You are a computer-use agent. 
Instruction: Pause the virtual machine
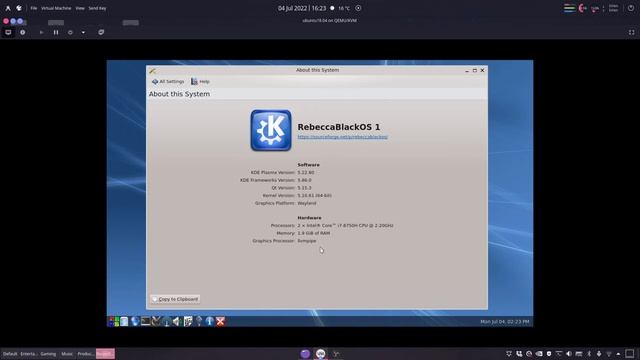tap(56, 32)
